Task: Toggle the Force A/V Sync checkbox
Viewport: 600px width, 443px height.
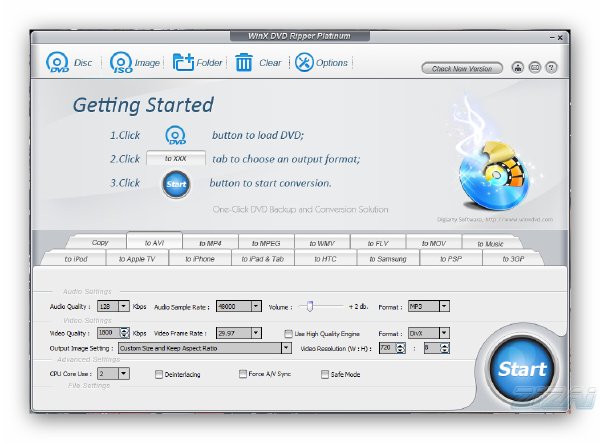Action: click(x=243, y=373)
